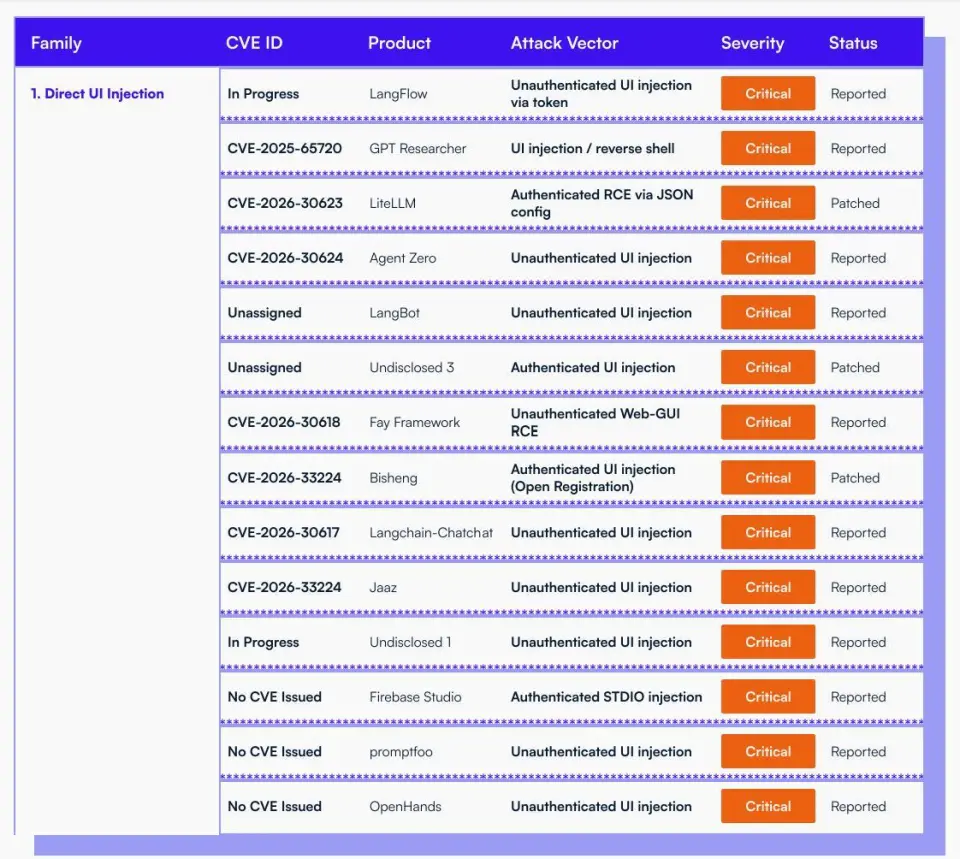The image size is (960, 859).
Task: Click the CVE-2026-30618 identifier
Action: click(283, 423)
